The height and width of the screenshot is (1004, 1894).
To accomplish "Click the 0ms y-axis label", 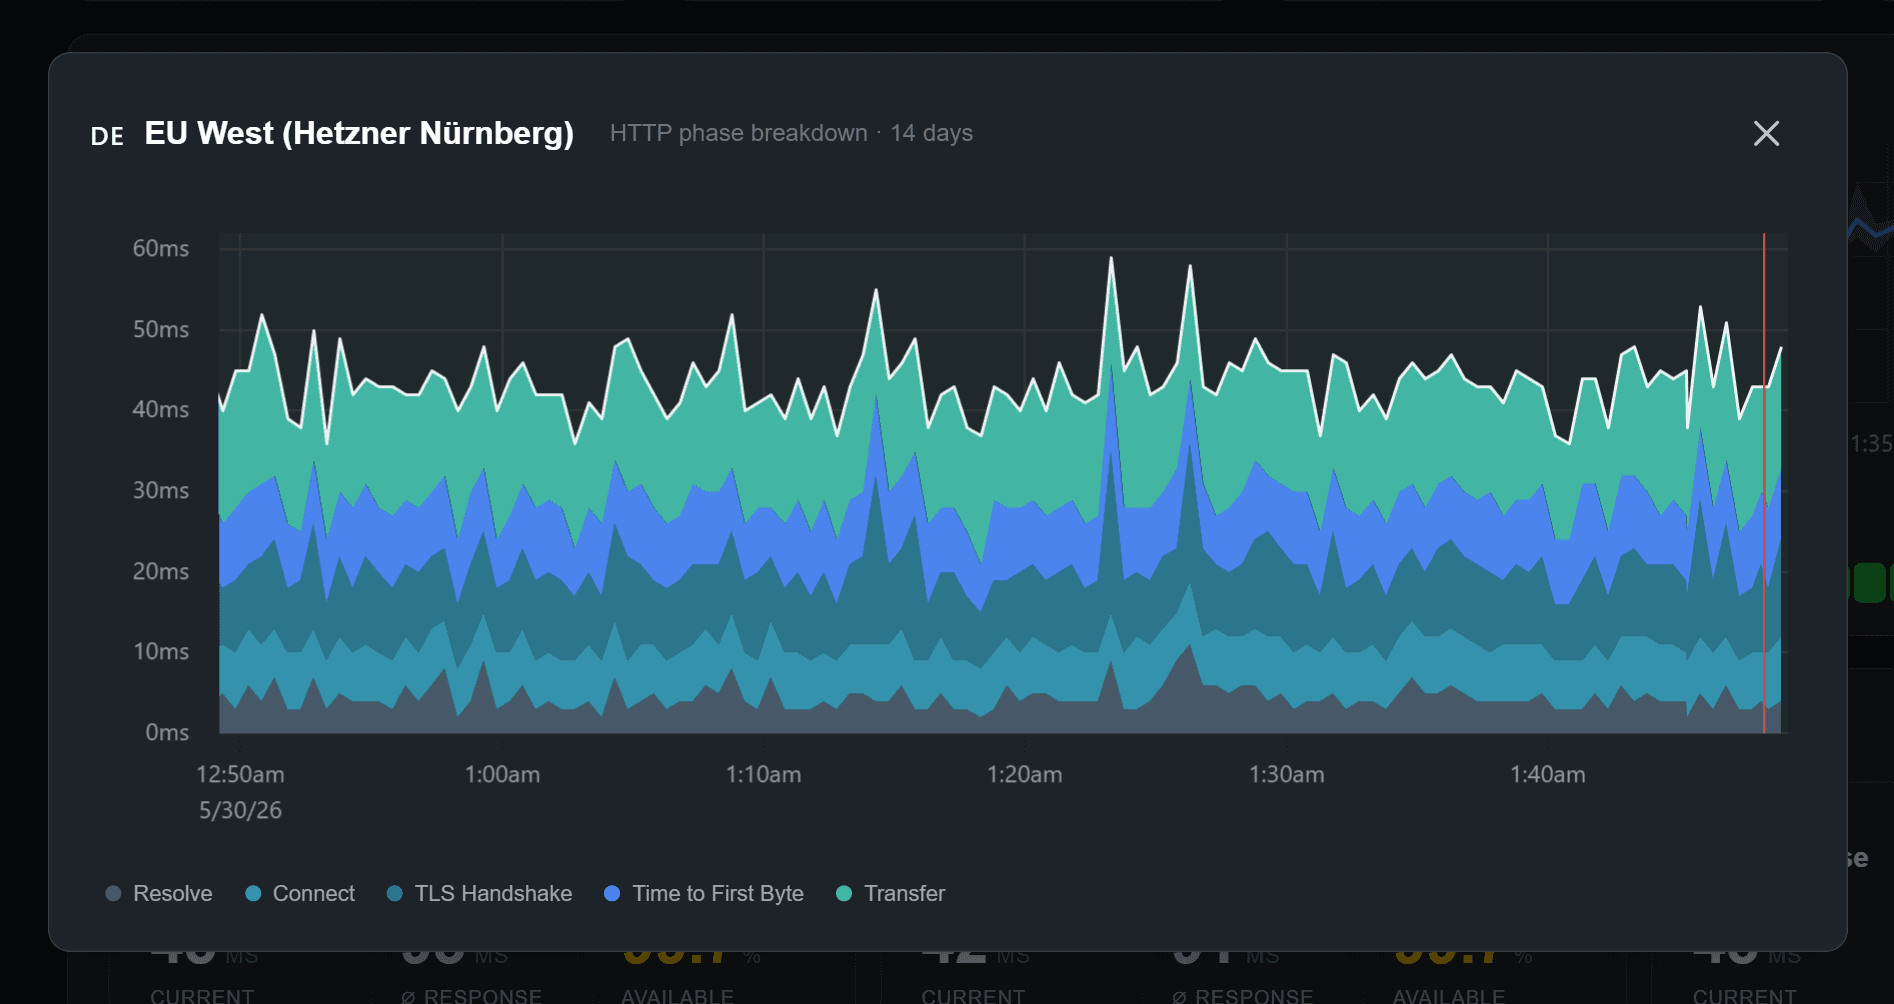I will tap(167, 732).
